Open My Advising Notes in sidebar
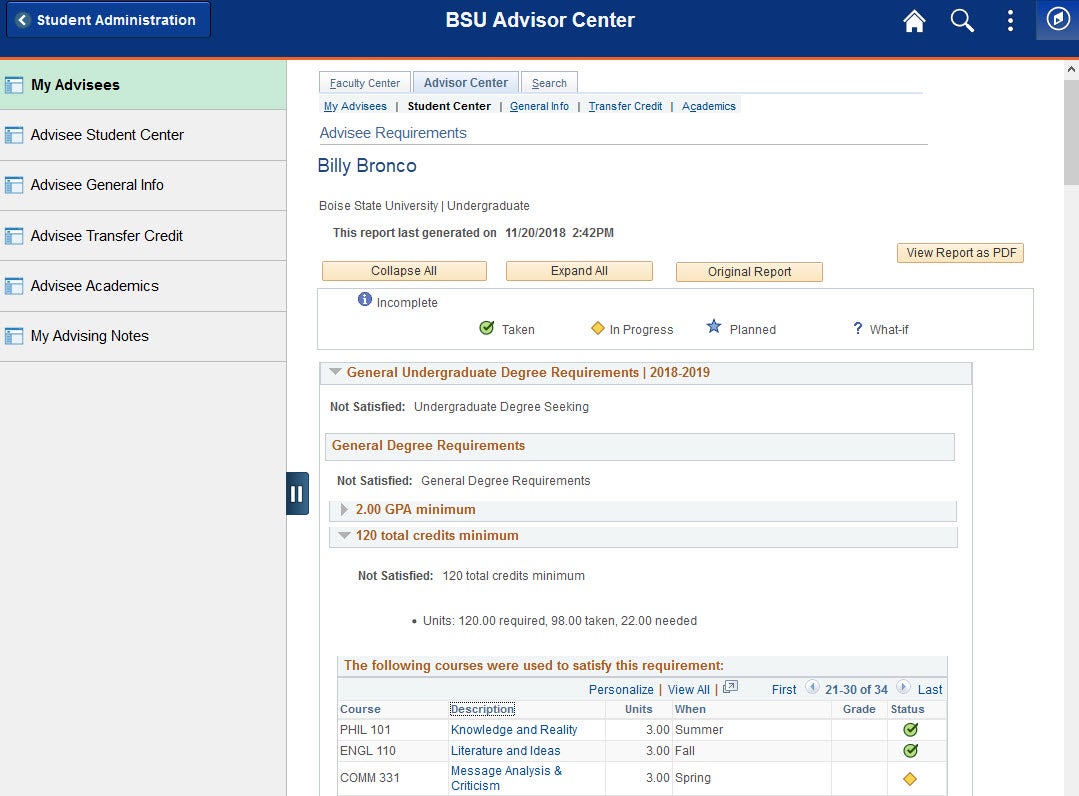This screenshot has height=796, width=1079. tap(143, 336)
